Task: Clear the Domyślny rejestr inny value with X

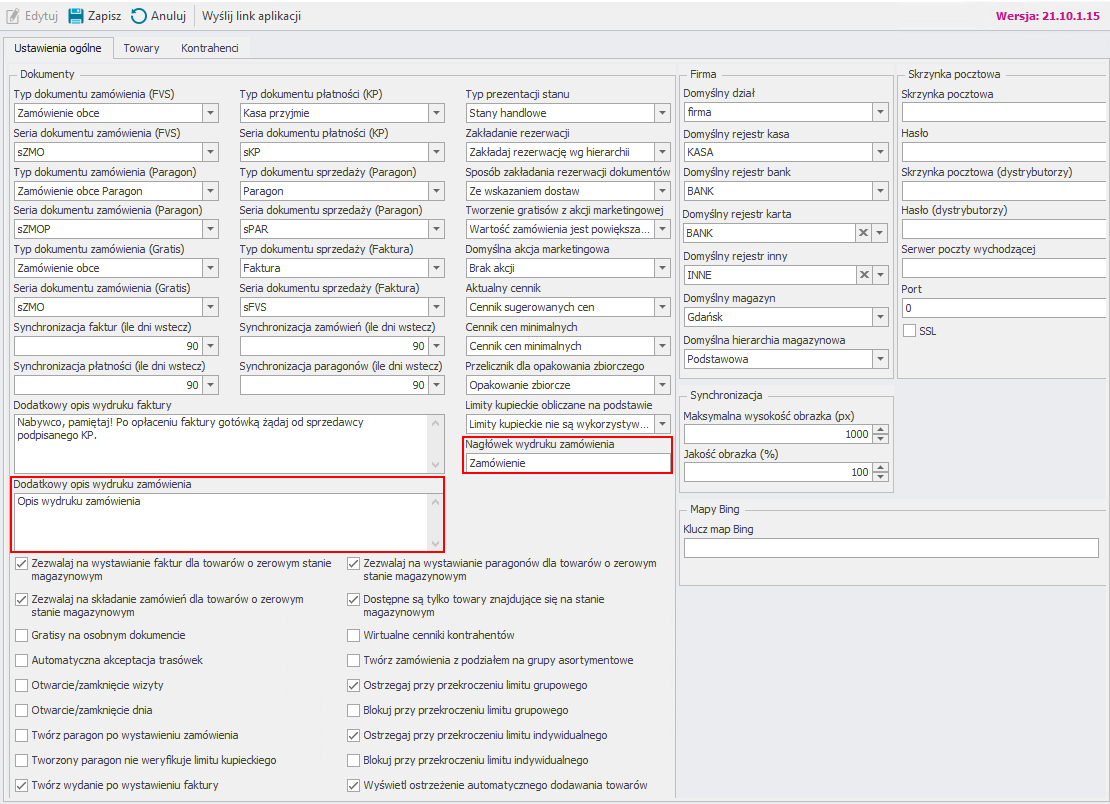Action: click(862, 275)
